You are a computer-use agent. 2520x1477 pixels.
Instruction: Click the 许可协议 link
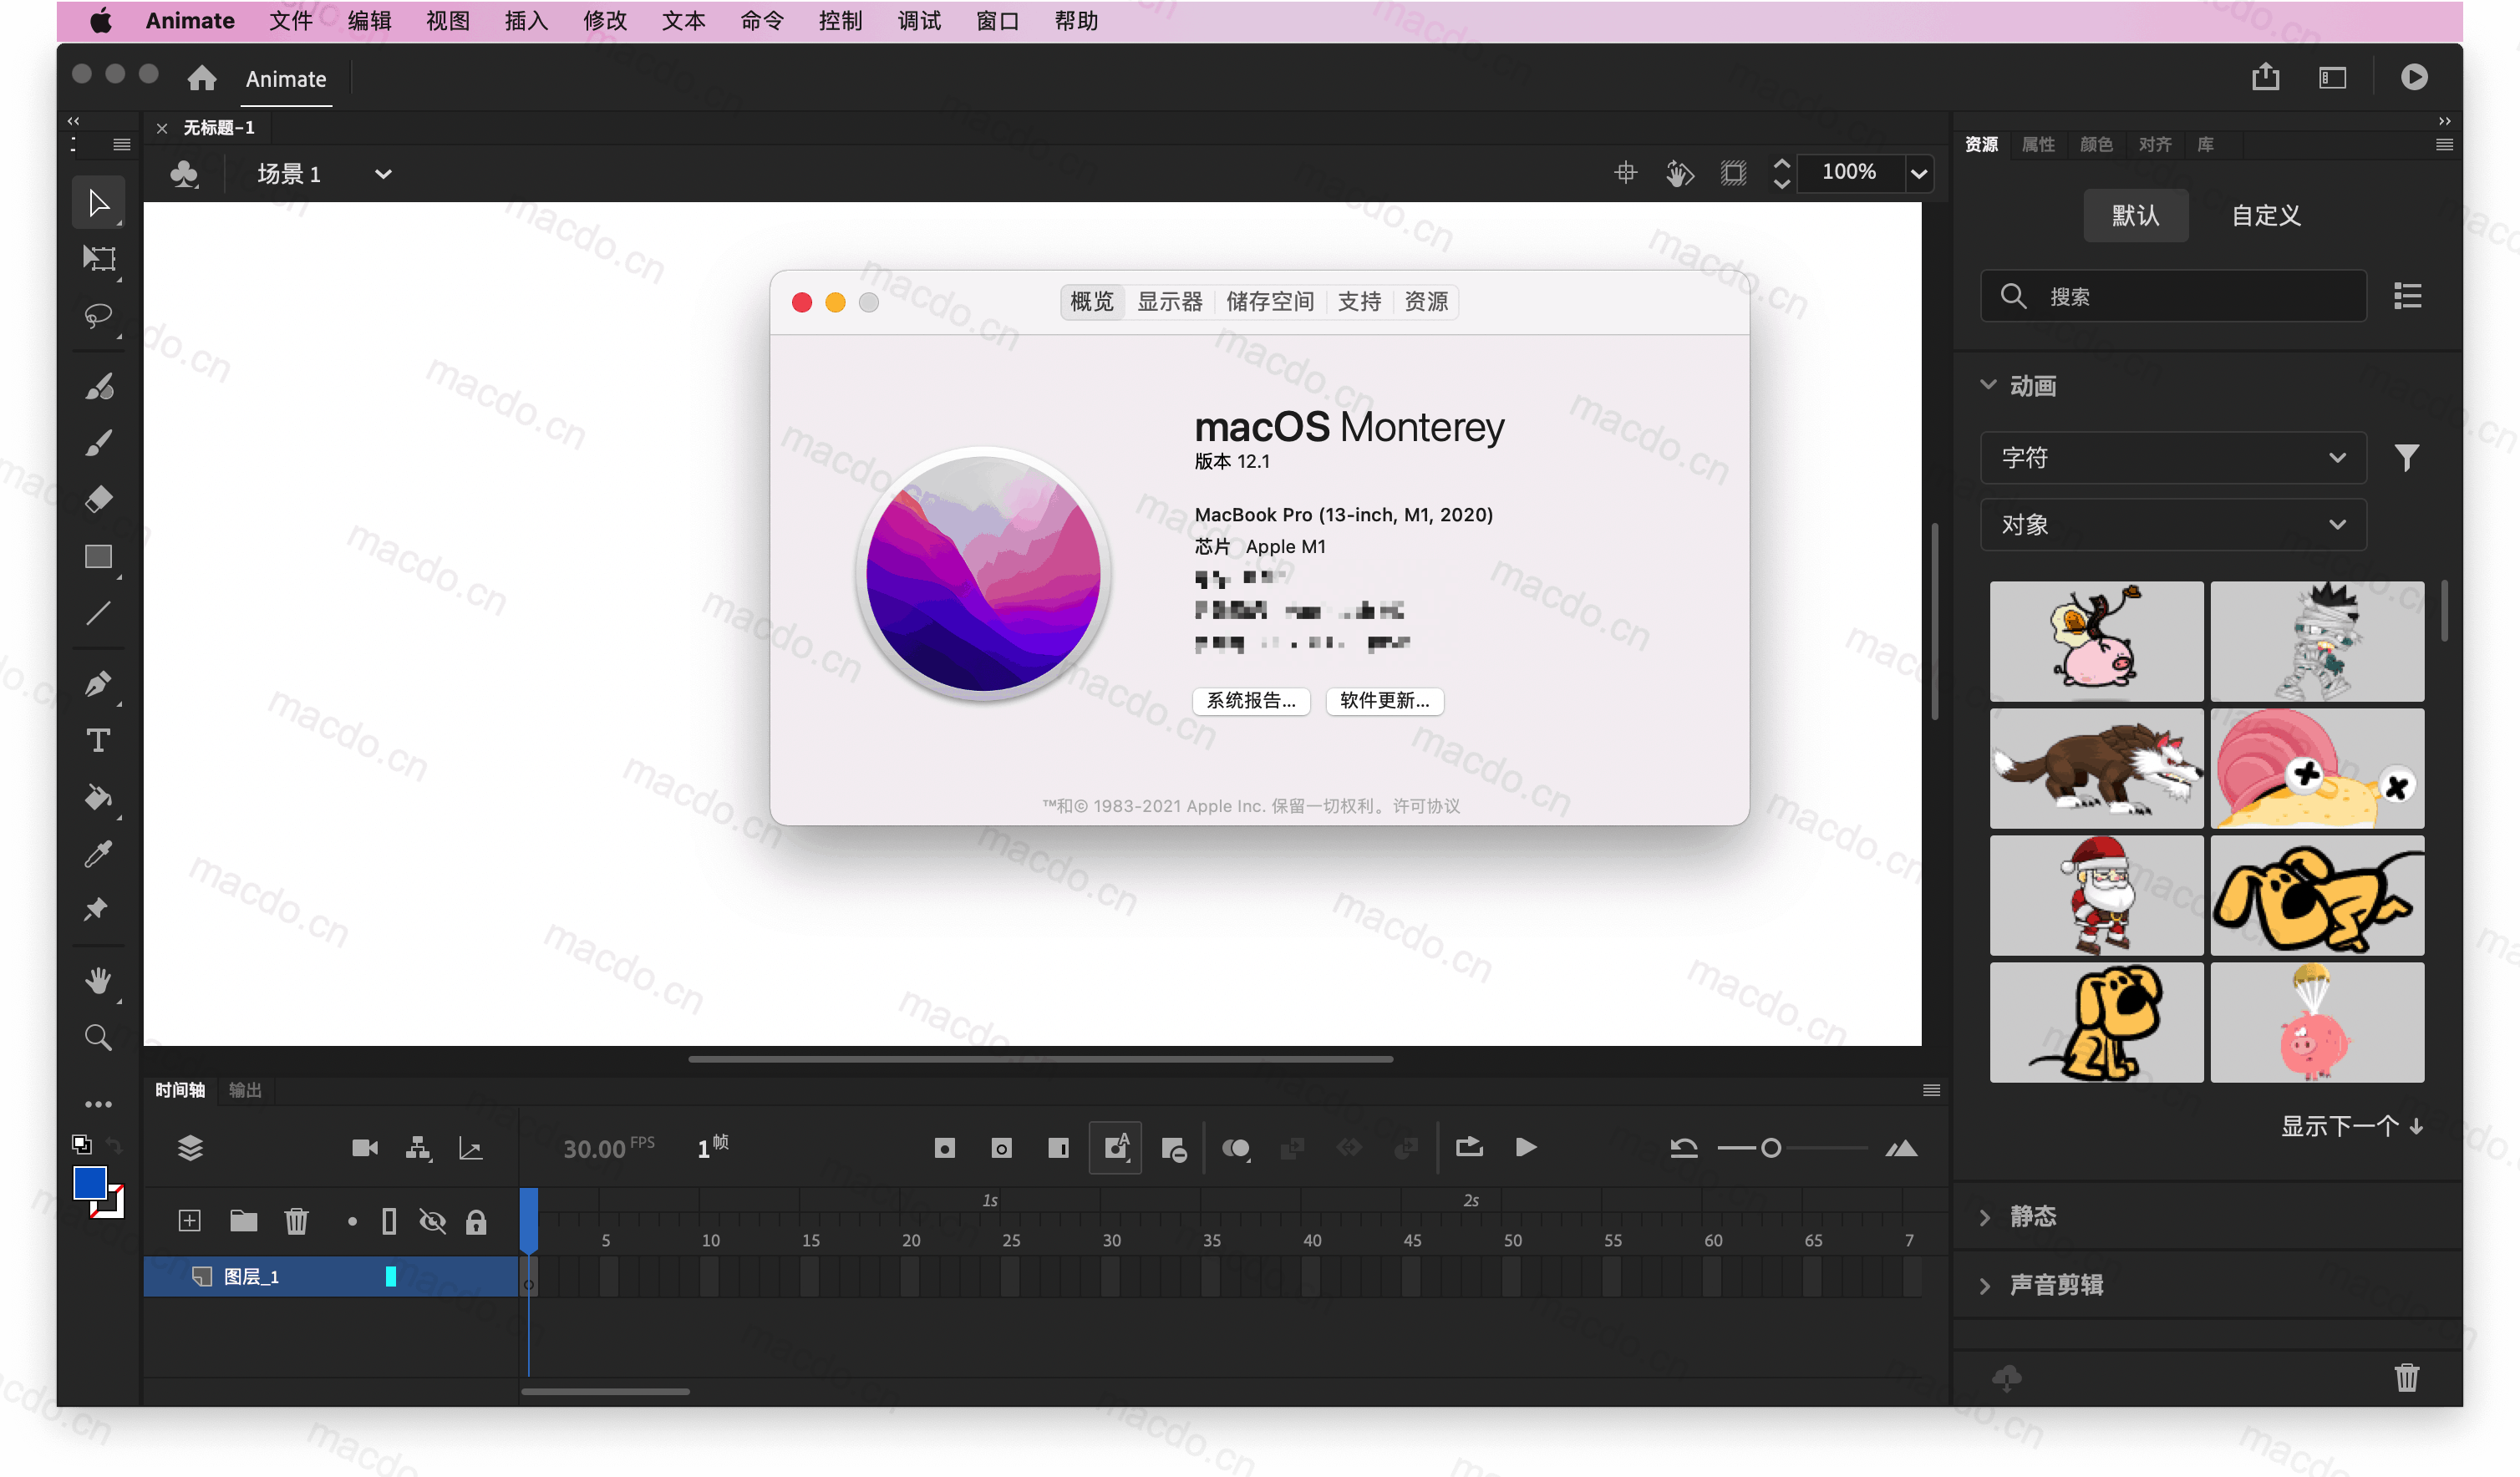(1426, 806)
